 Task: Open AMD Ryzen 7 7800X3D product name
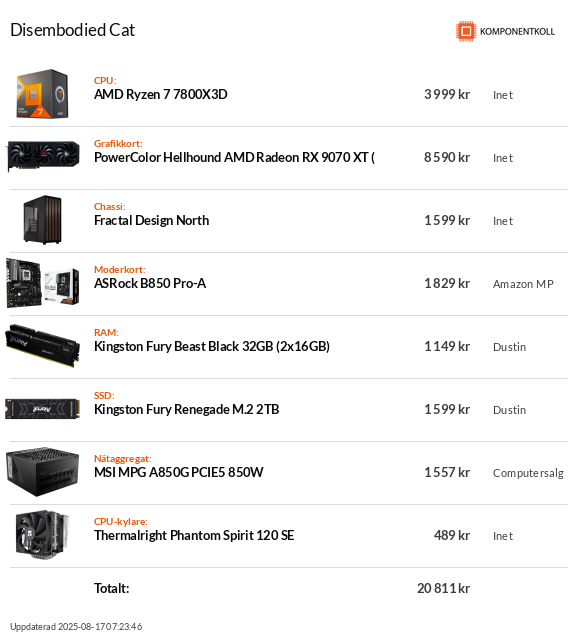coord(161,94)
